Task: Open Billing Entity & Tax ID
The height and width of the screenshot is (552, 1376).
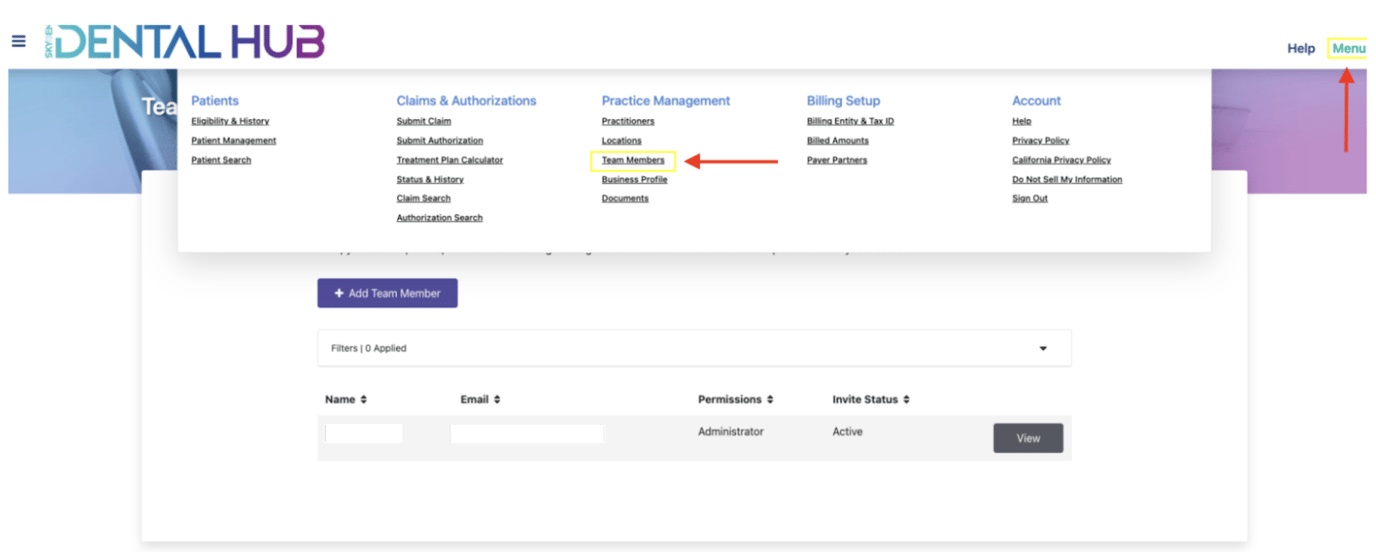Action: pos(850,121)
